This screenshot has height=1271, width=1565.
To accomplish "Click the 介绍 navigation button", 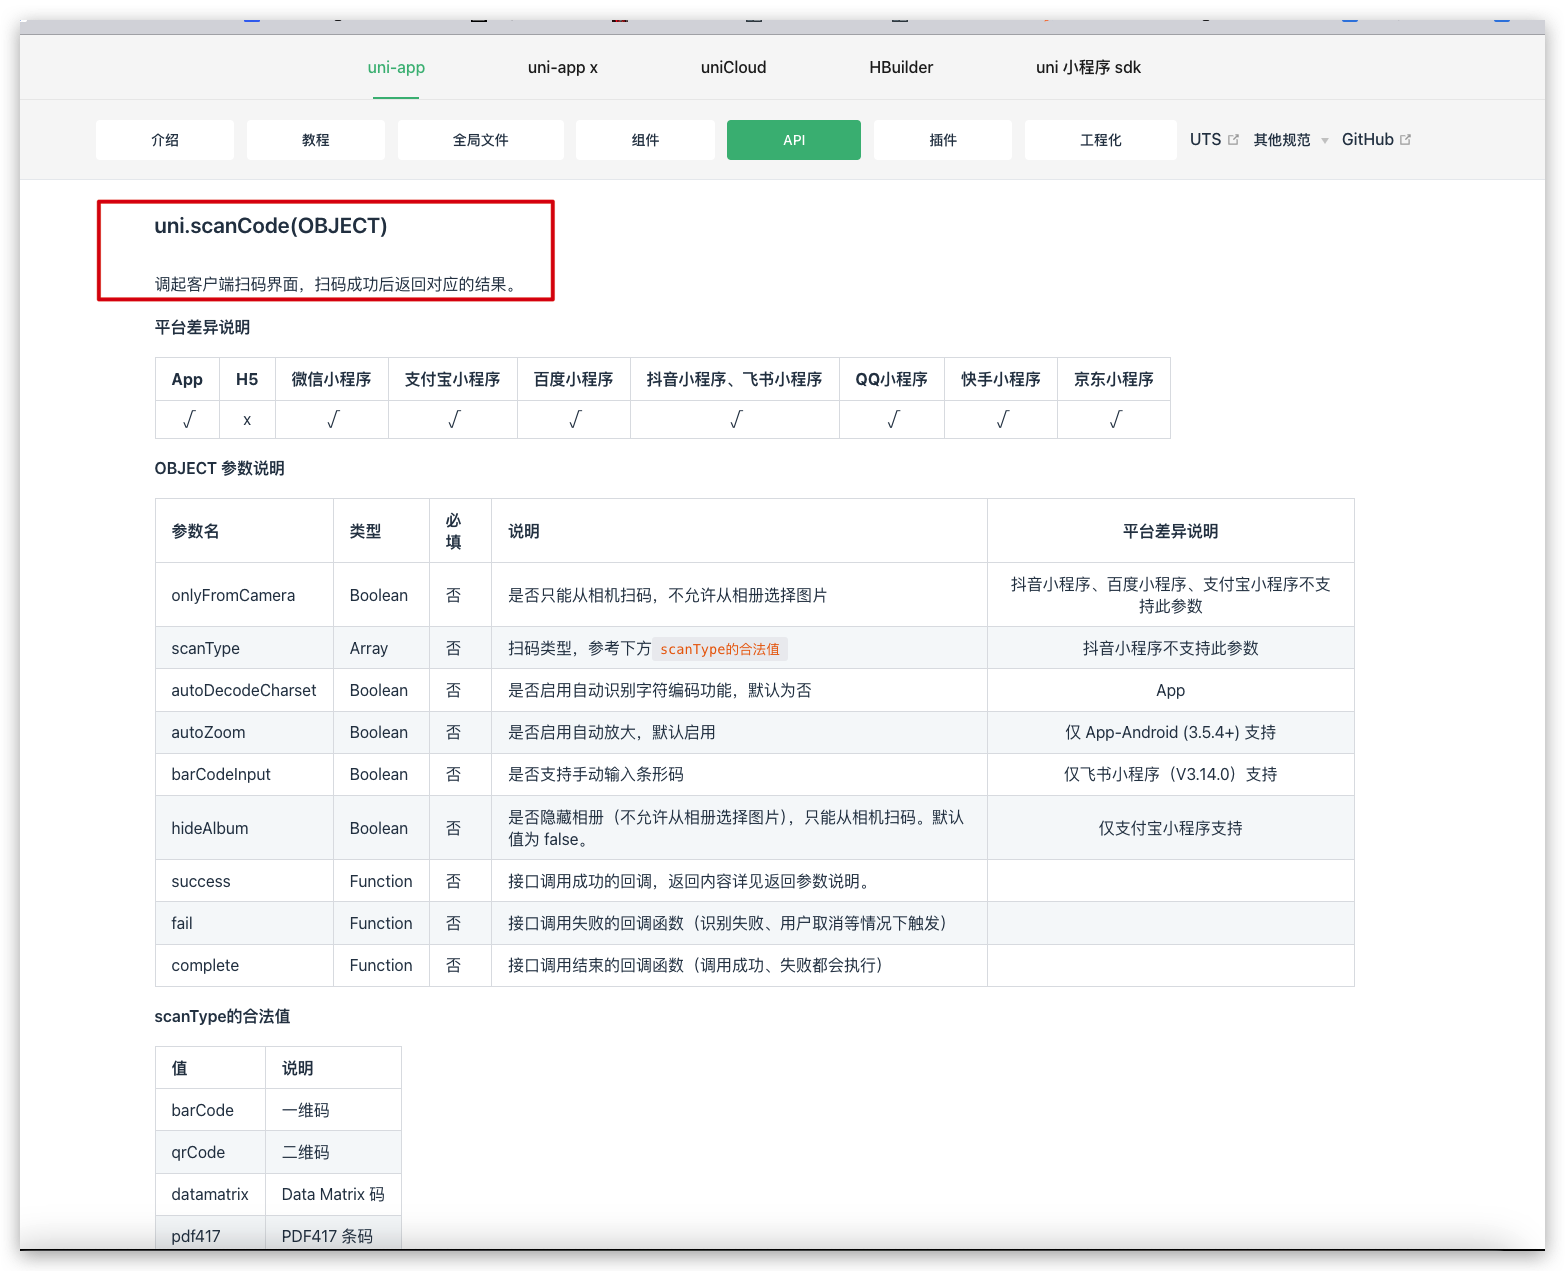I will click(x=165, y=140).
